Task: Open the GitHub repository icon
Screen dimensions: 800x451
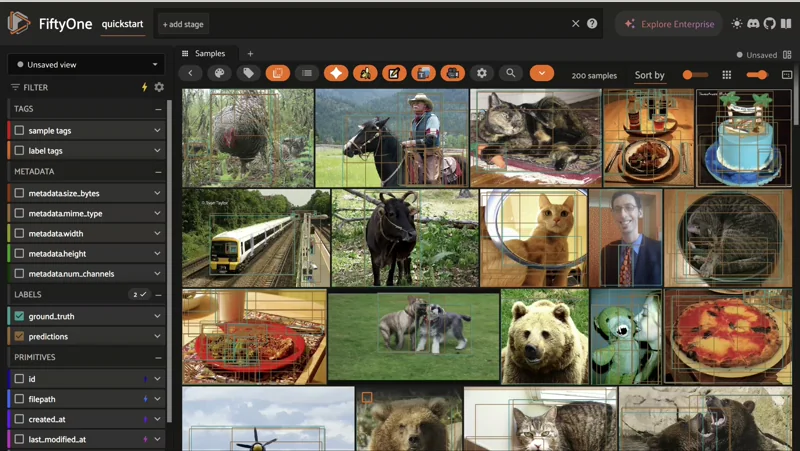Action: (x=769, y=23)
